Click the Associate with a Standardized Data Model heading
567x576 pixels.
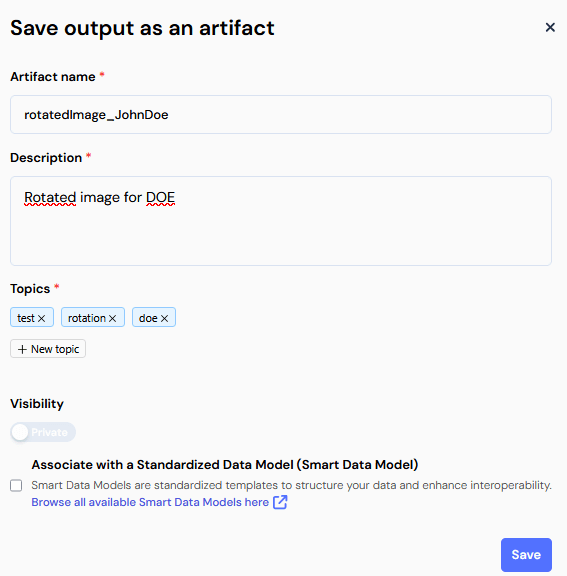225,465
